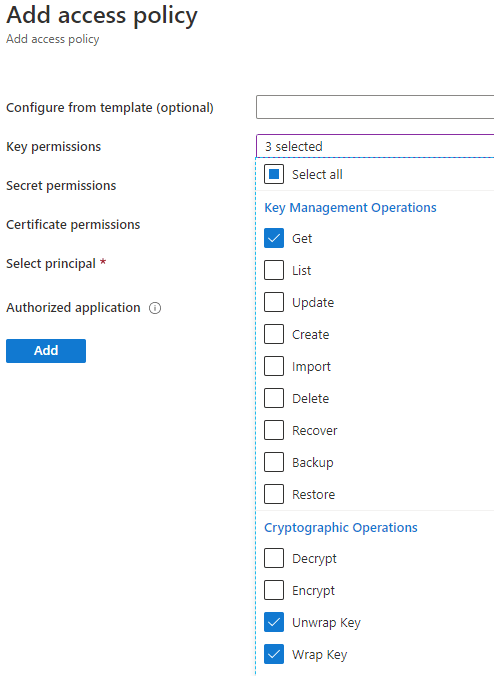Check the Recover key permission
The height and width of the screenshot is (676, 494).
[274, 430]
